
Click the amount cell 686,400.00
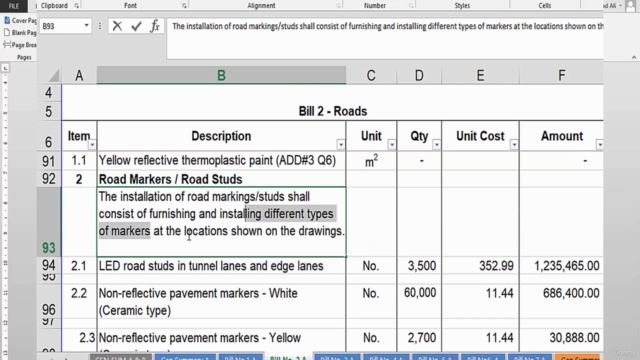point(562,302)
